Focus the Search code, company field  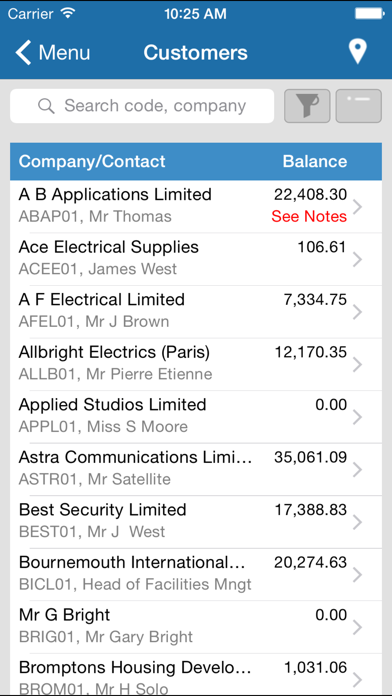pos(142,106)
